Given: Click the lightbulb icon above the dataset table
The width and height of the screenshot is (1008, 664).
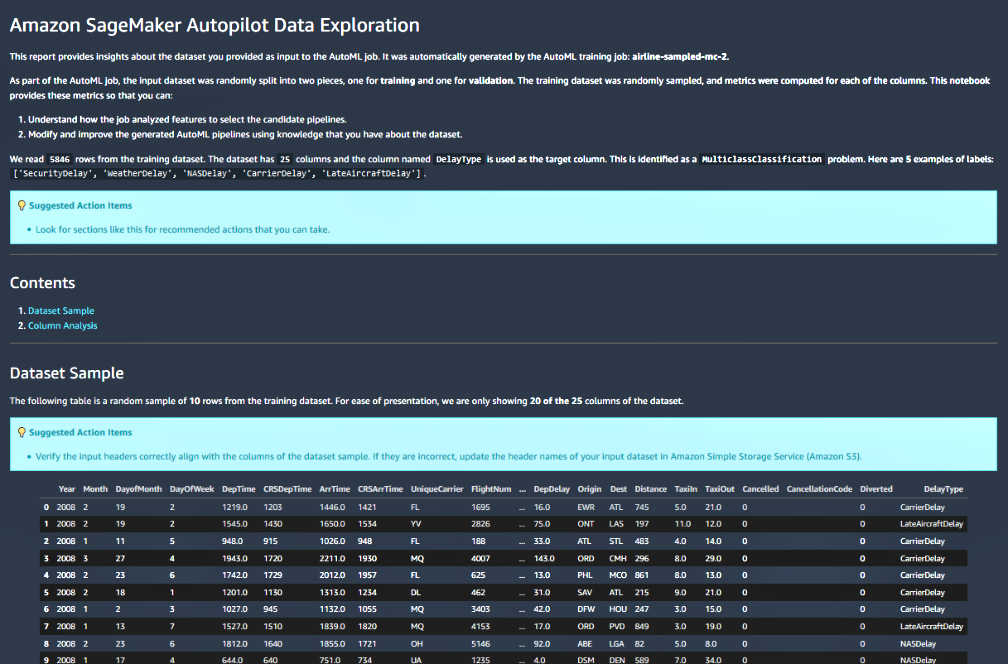Looking at the screenshot, I should pyautogui.click(x=22, y=433).
